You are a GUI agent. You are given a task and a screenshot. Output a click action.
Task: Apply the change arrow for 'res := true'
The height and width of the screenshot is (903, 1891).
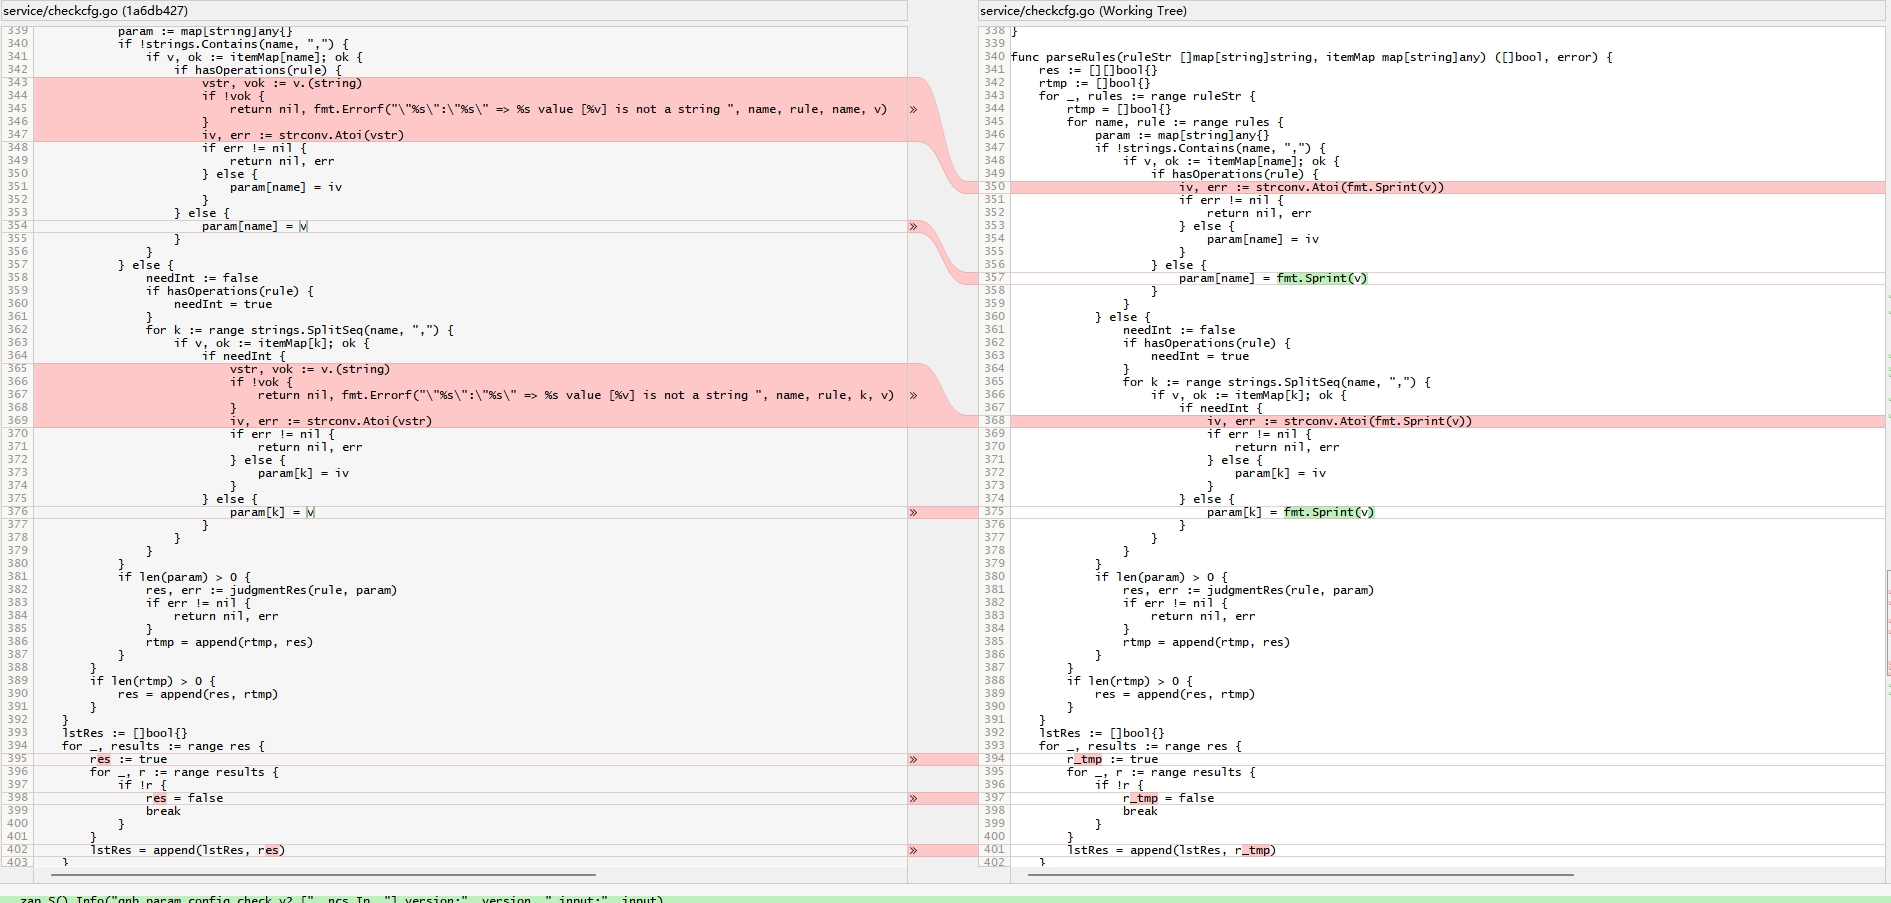click(913, 759)
